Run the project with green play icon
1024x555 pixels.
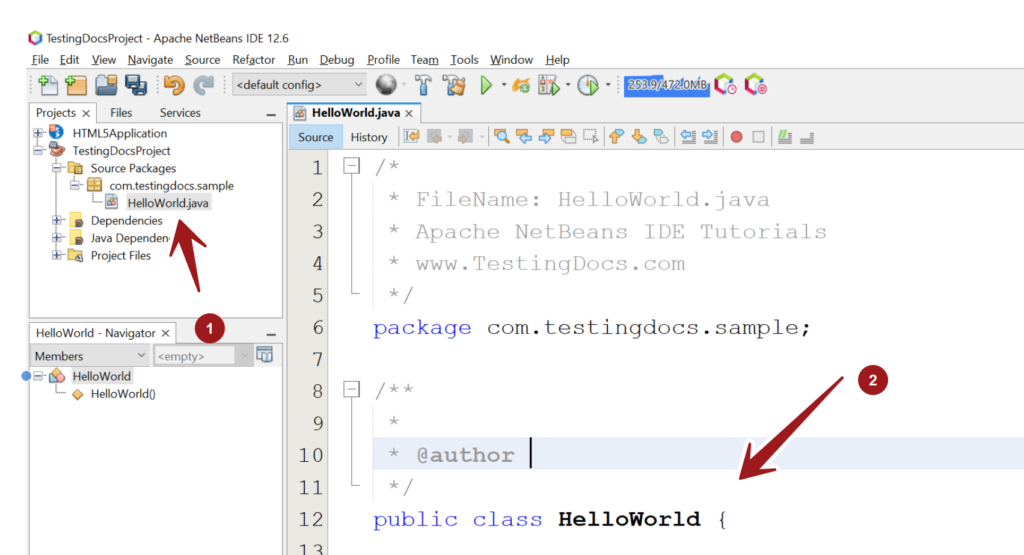(486, 86)
